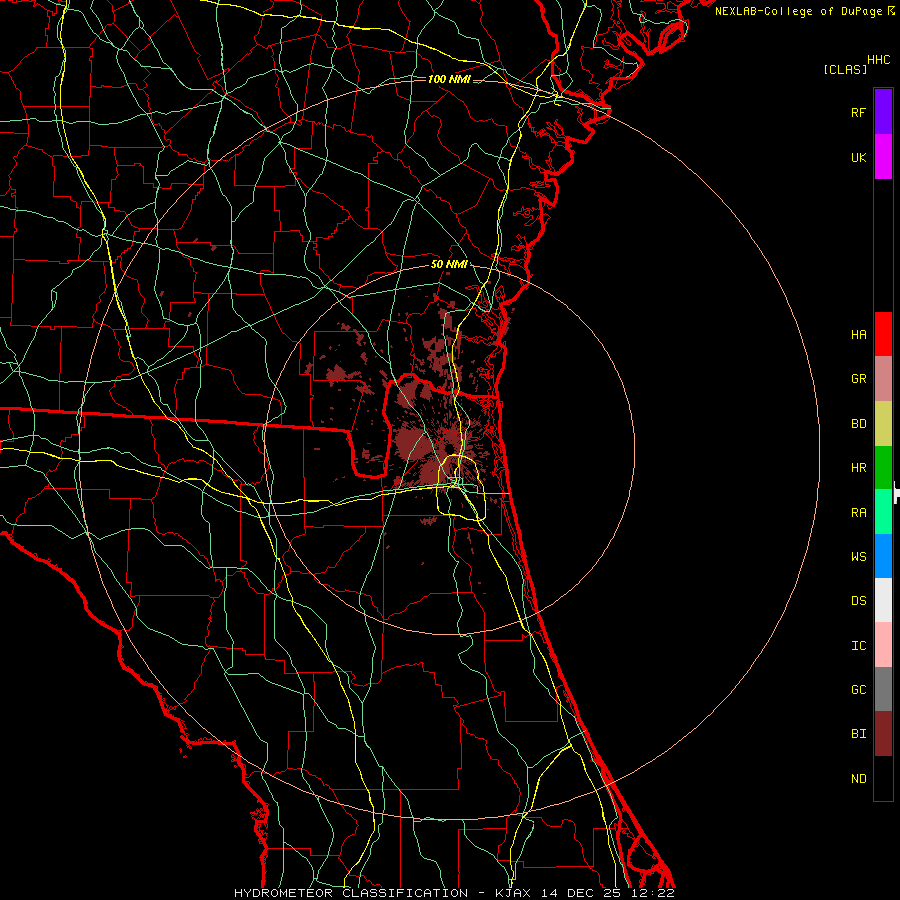Click the 50 NMI range ring label

pyautogui.click(x=449, y=264)
